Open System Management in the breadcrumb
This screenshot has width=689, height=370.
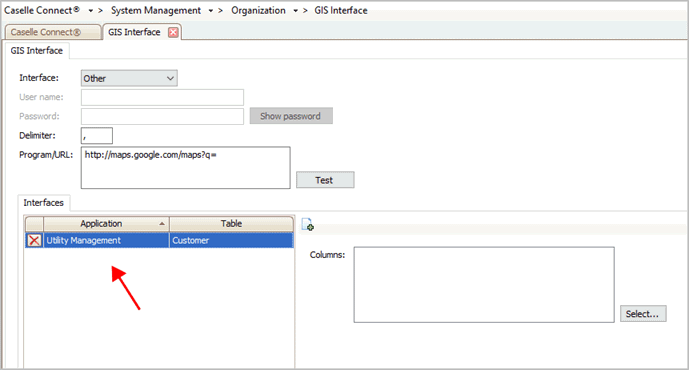pyautogui.click(x=156, y=11)
